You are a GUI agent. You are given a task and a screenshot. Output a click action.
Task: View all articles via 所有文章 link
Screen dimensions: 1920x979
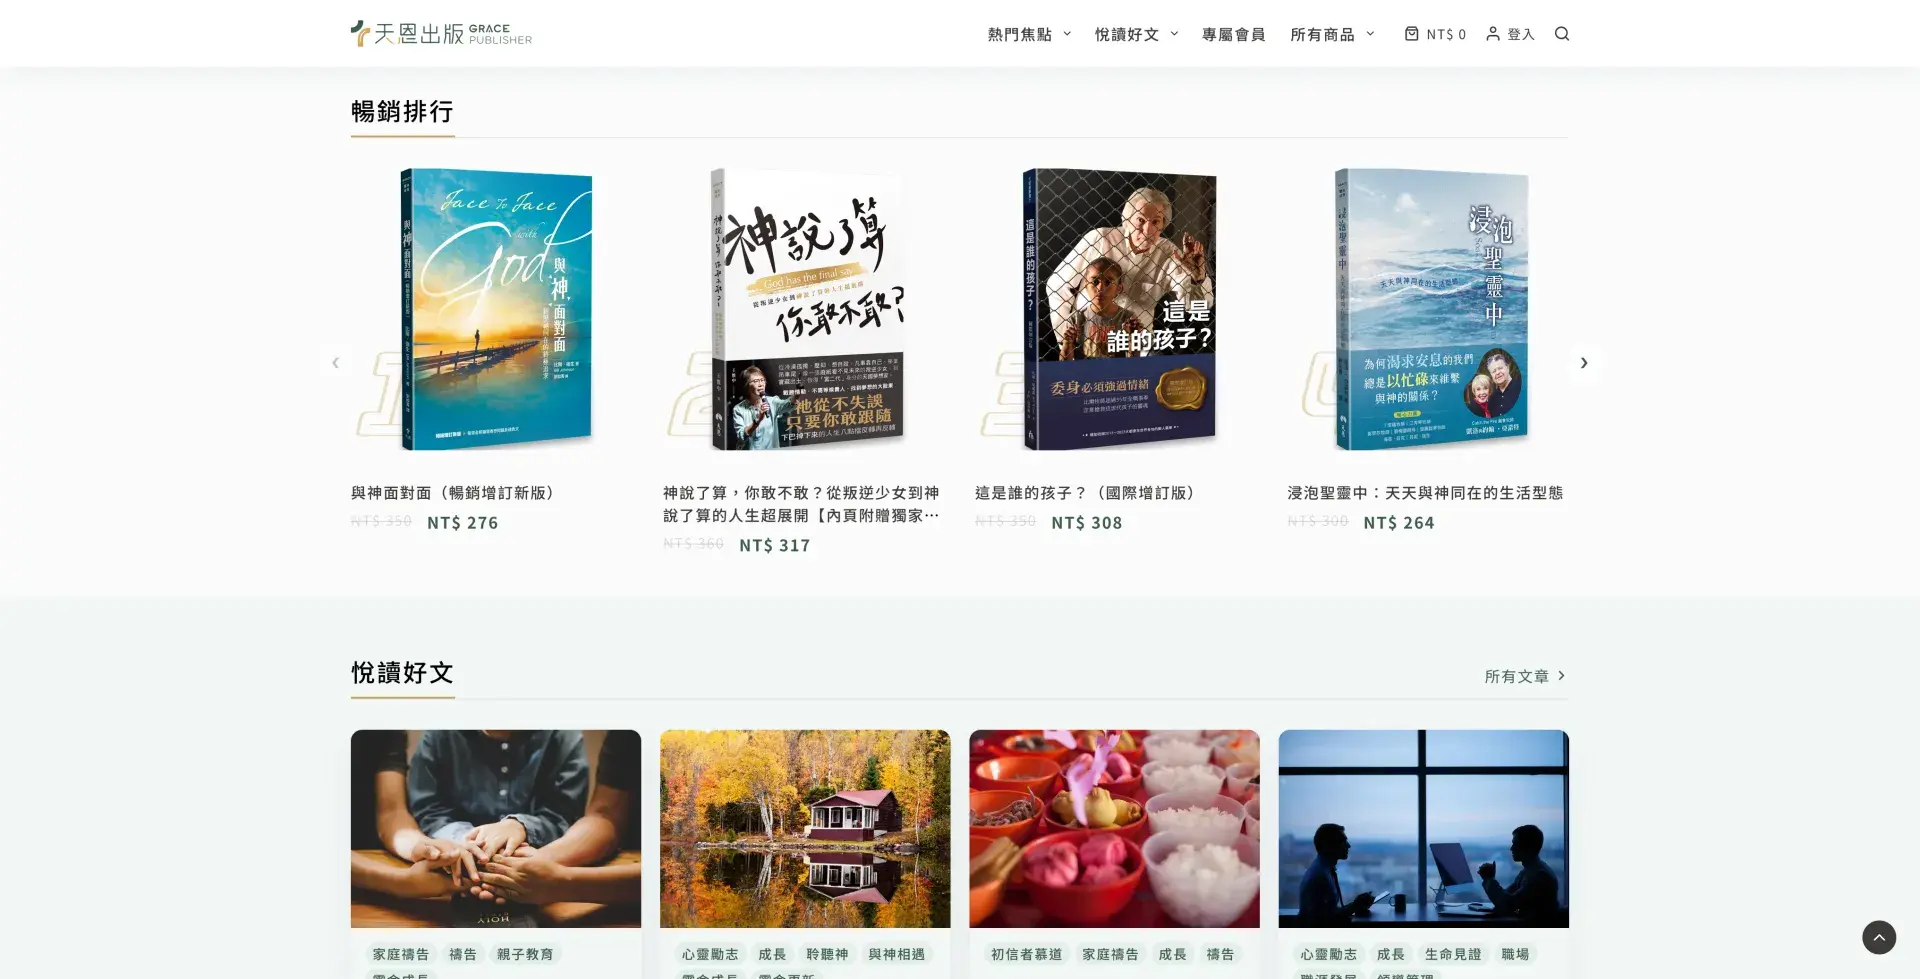click(1524, 677)
